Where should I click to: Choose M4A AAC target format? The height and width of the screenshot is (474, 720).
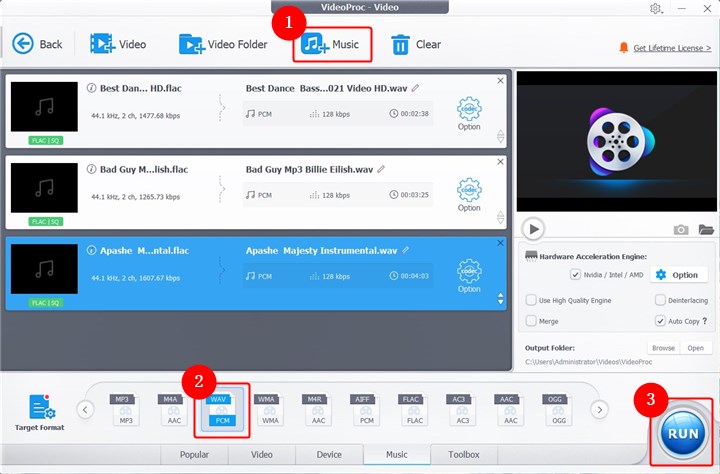coord(174,409)
